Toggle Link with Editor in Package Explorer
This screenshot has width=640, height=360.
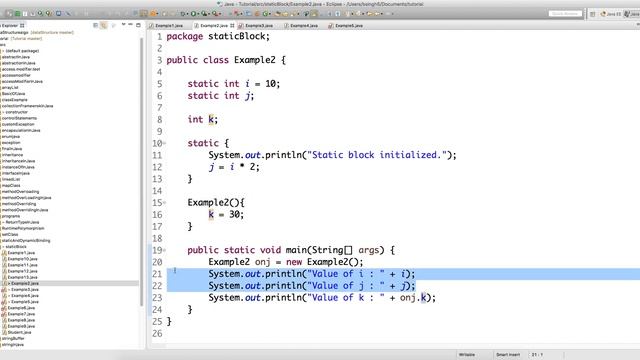point(104,25)
